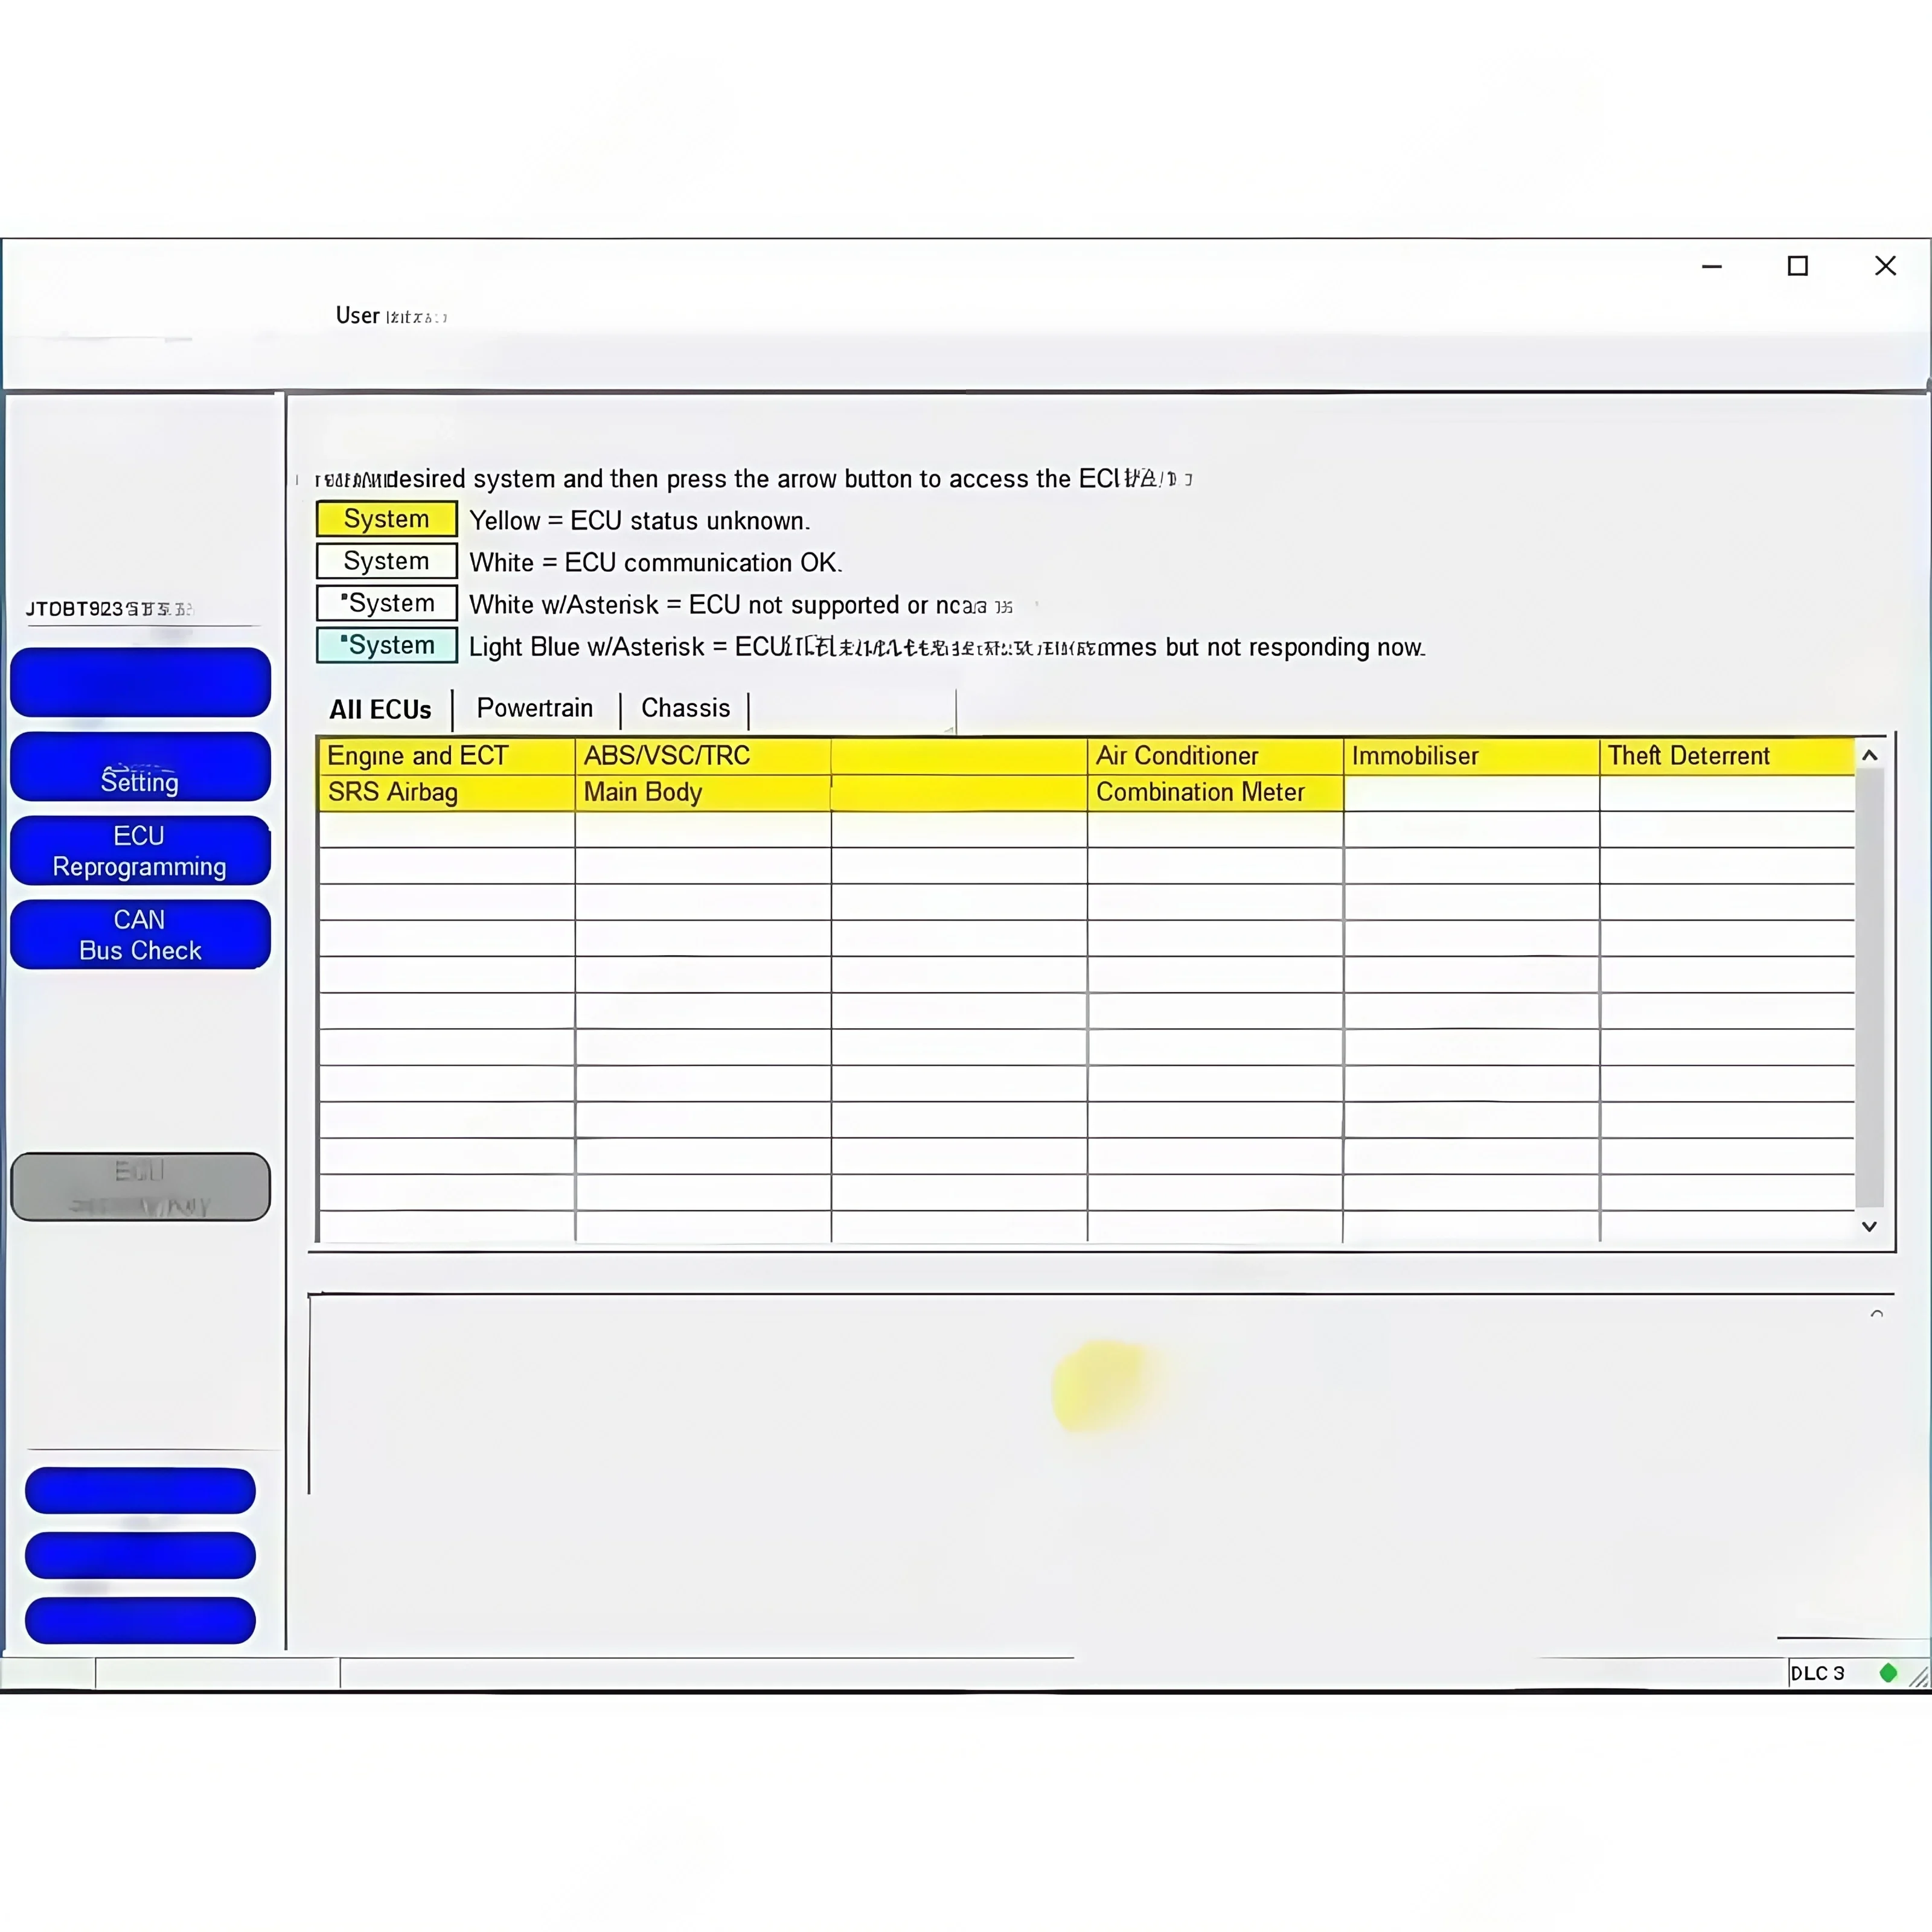This screenshot has height=1932, width=1932.
Task: Click the DLC 3 status bar label
Action: [x=1817, y=1673]
